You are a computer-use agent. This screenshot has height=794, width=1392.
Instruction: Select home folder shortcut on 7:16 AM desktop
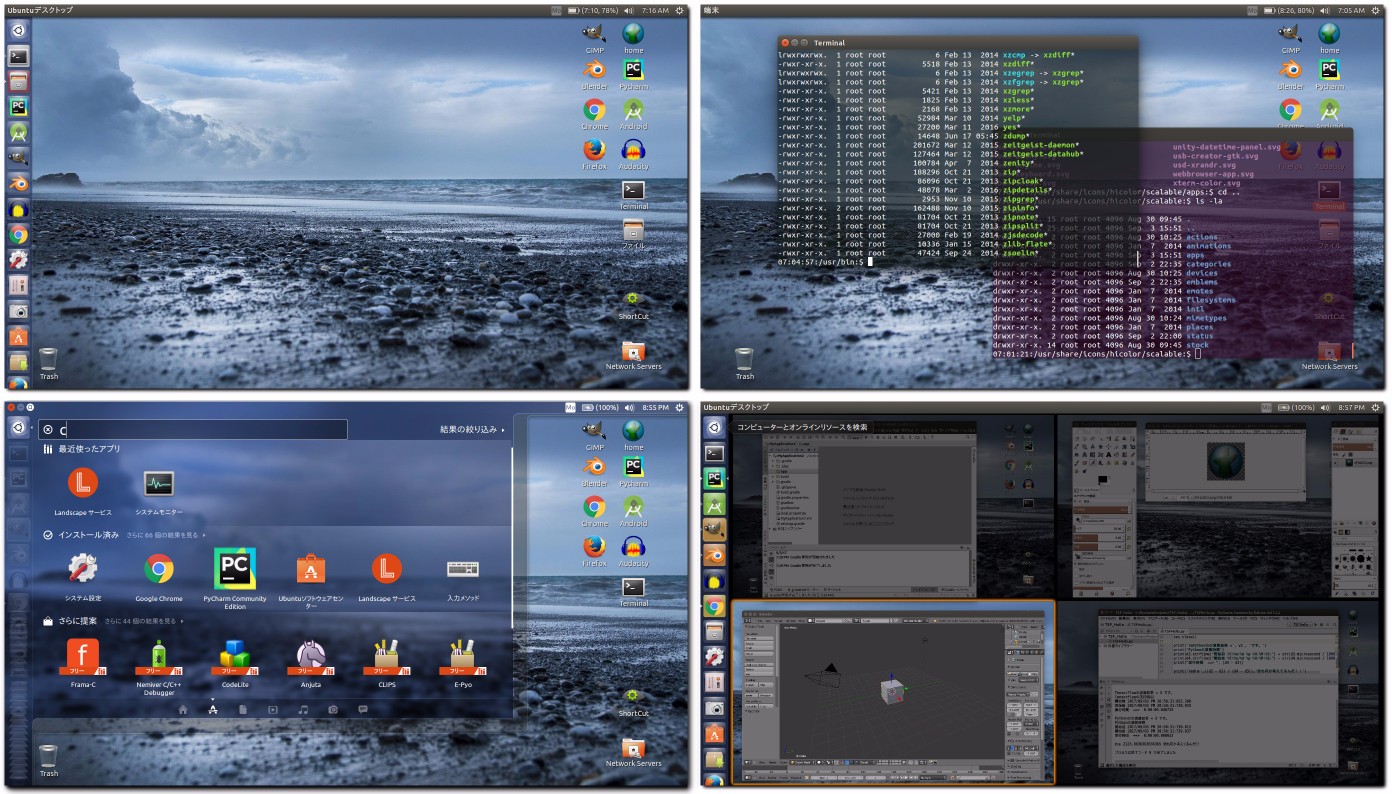point(633,38)
